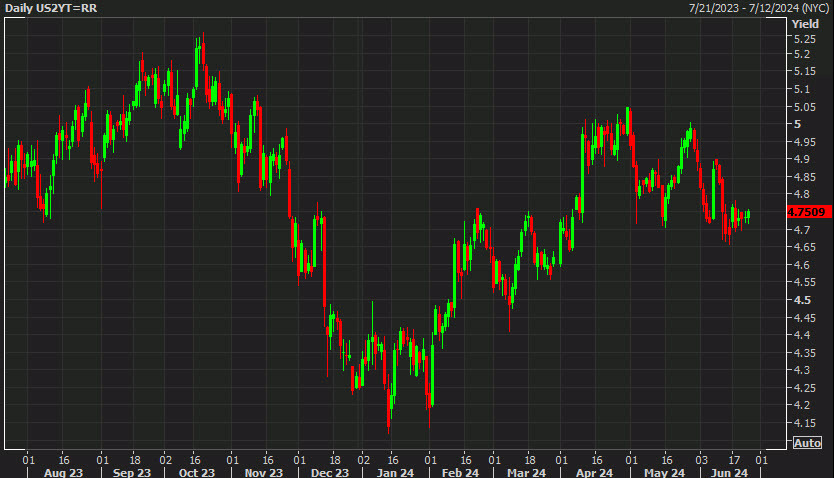
Task: Select the 4.95 yield axis value
Action: [805, 142]
